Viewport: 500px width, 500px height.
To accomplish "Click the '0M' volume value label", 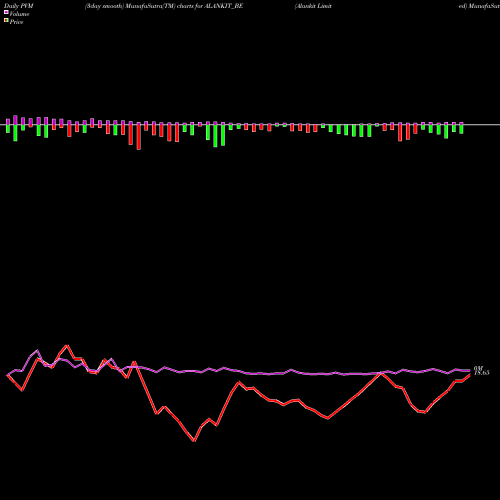I will [x=478, y=368].
